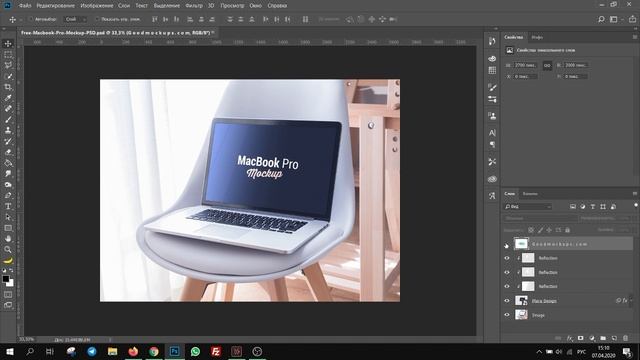Toggle the width-height link chain in Properties
This screenshot has width=640, height=360.
pos(547,65)
